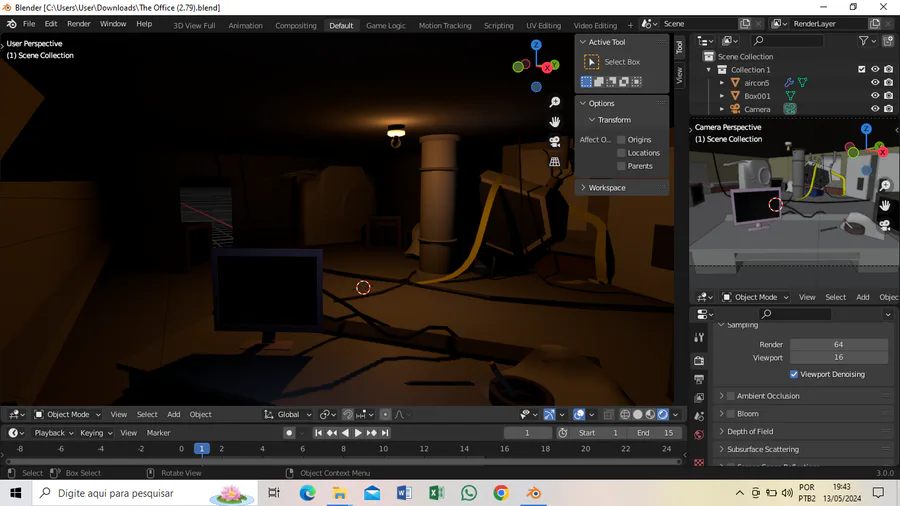
Task: Switch to the Scripting workspace tab
Action: point(498,25)
